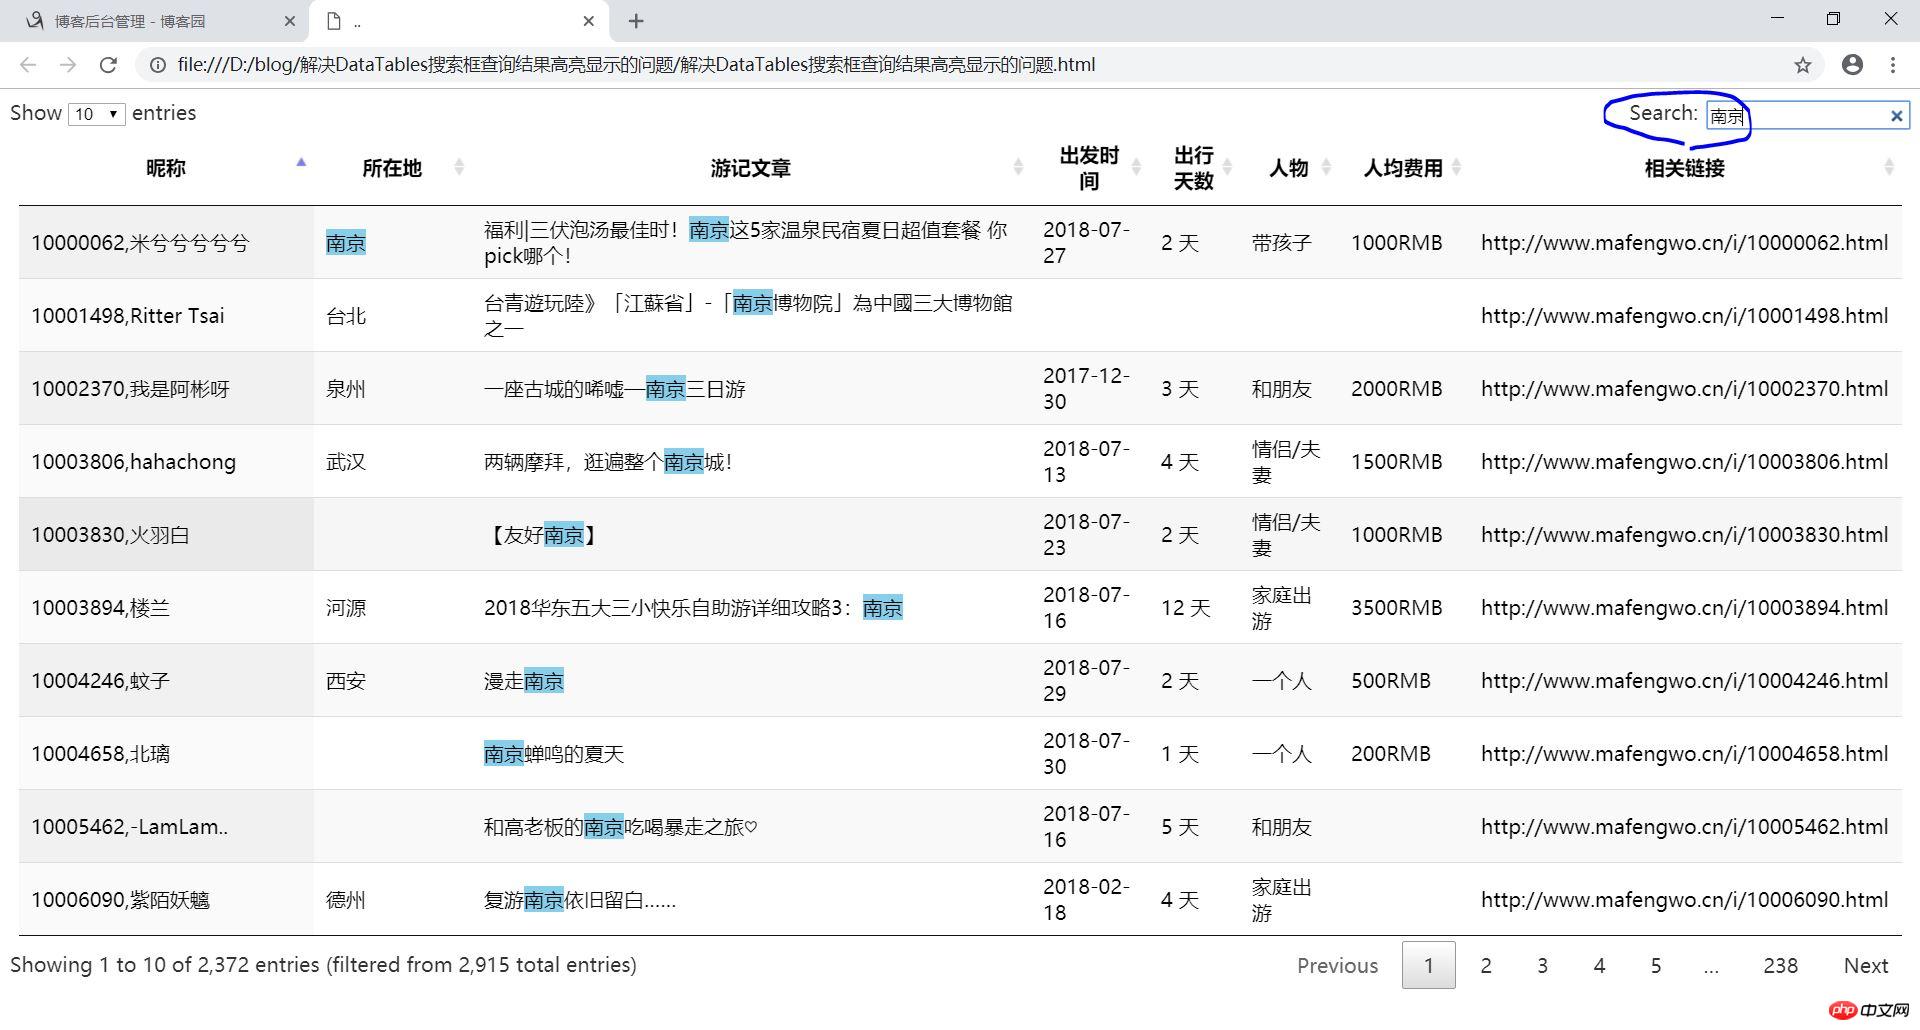Click the browser back arrow
The width and height of the screenshot is (1920, 1030).
(28, 65)
